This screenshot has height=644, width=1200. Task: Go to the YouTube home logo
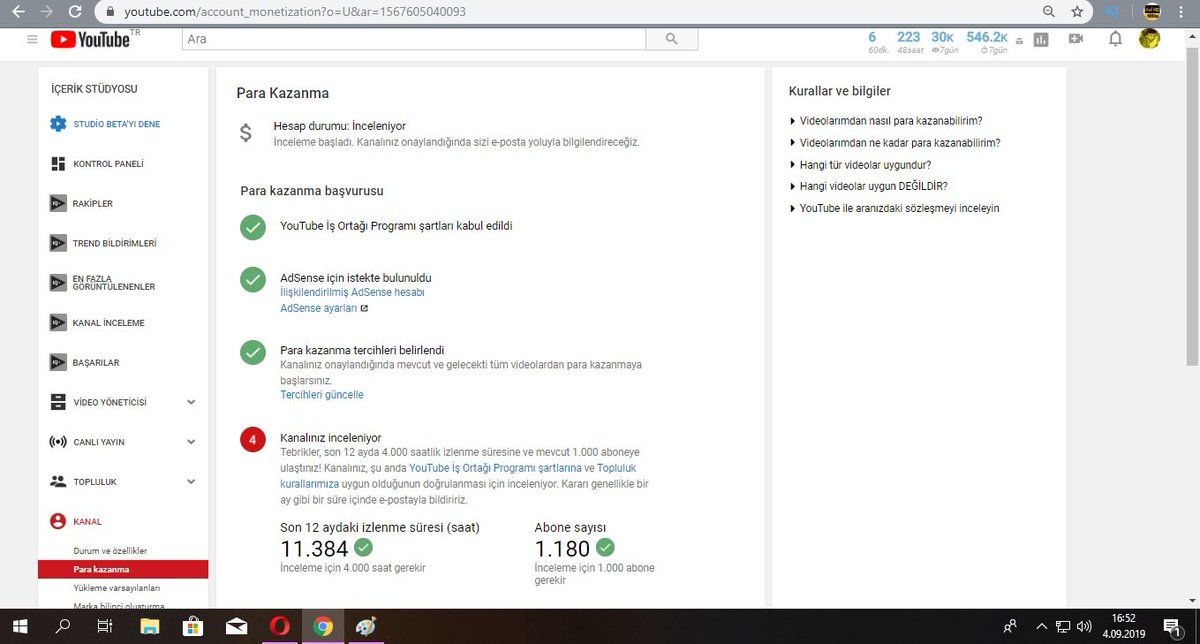[89, 40]
